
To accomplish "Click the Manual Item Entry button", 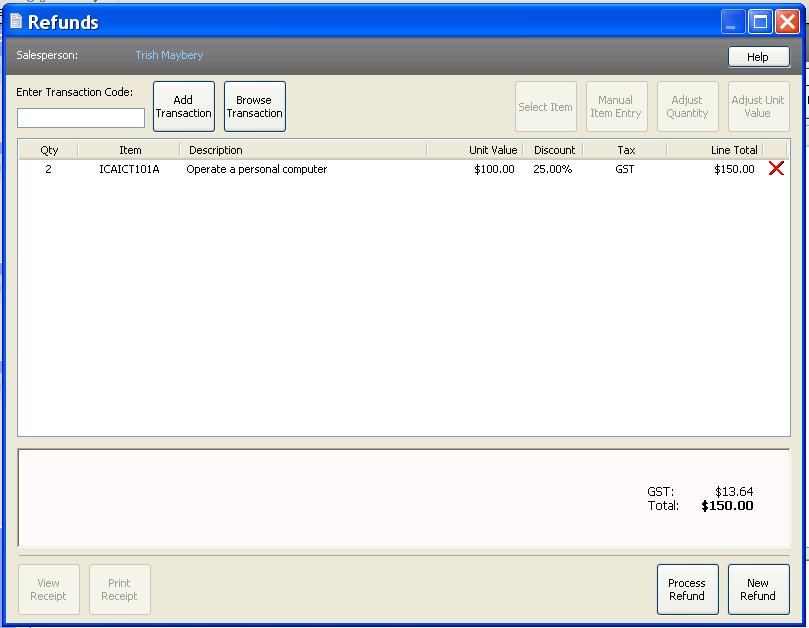I will 616,106.
